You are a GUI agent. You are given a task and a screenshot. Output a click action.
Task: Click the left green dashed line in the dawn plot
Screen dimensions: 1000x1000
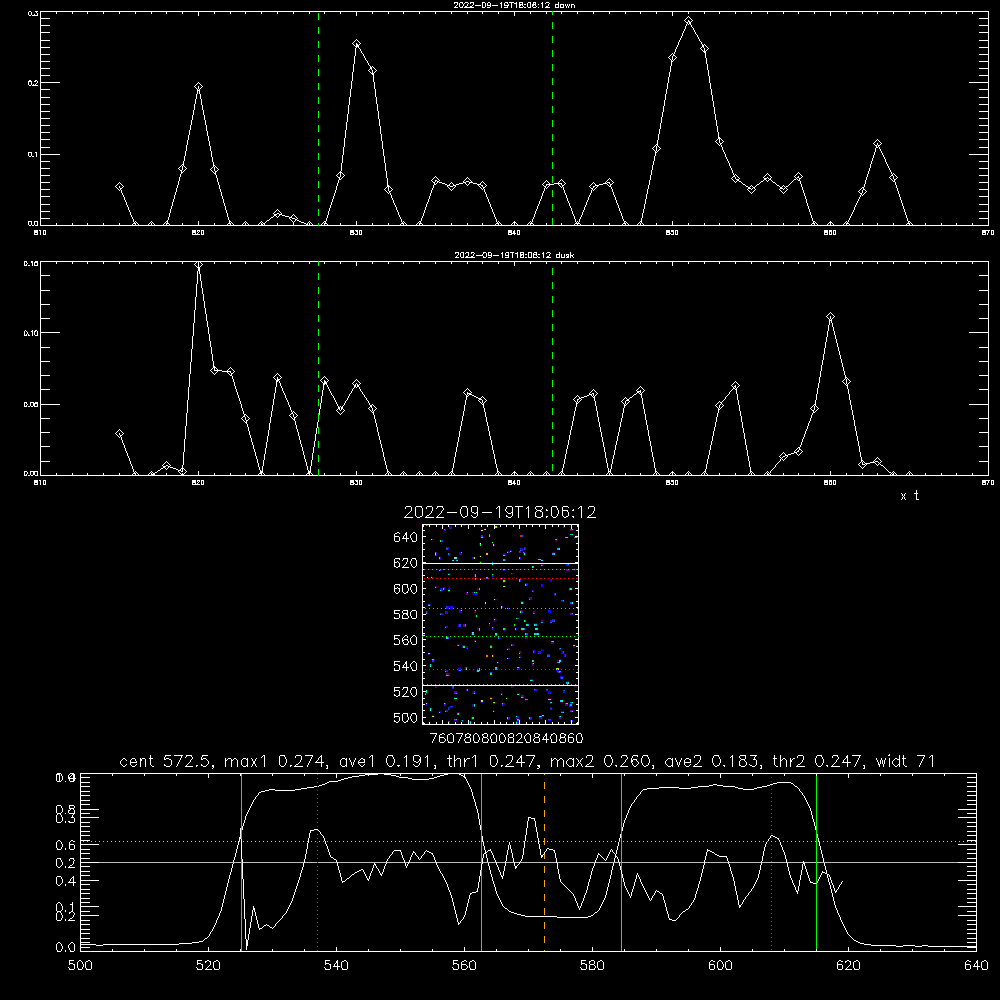pos(318,118)
